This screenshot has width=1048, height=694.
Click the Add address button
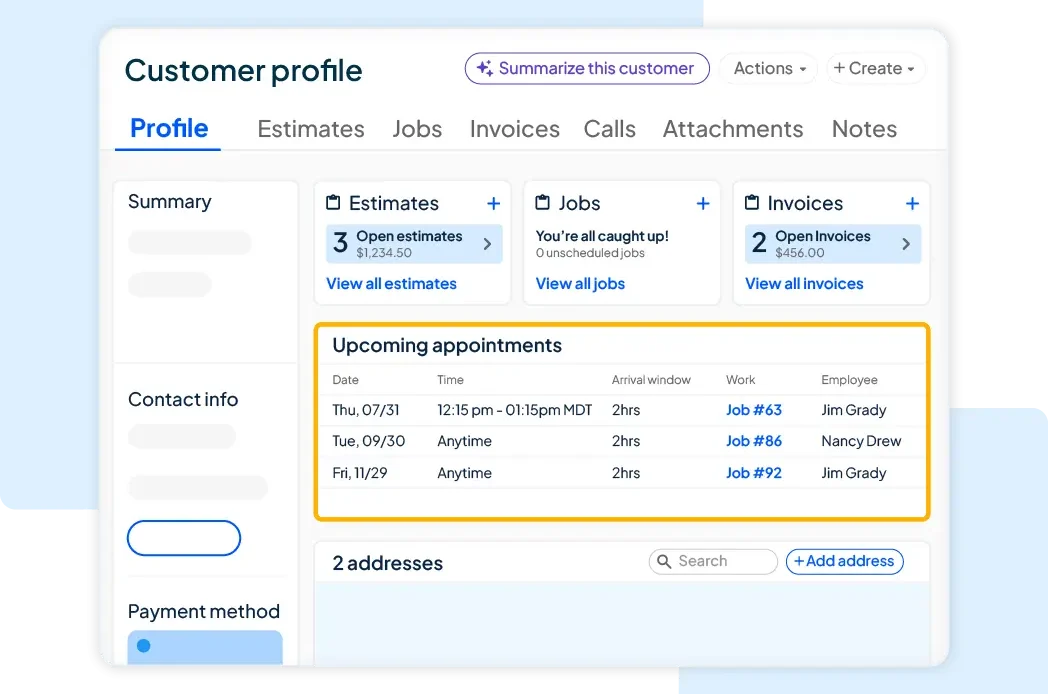click(x=844, y=561)
